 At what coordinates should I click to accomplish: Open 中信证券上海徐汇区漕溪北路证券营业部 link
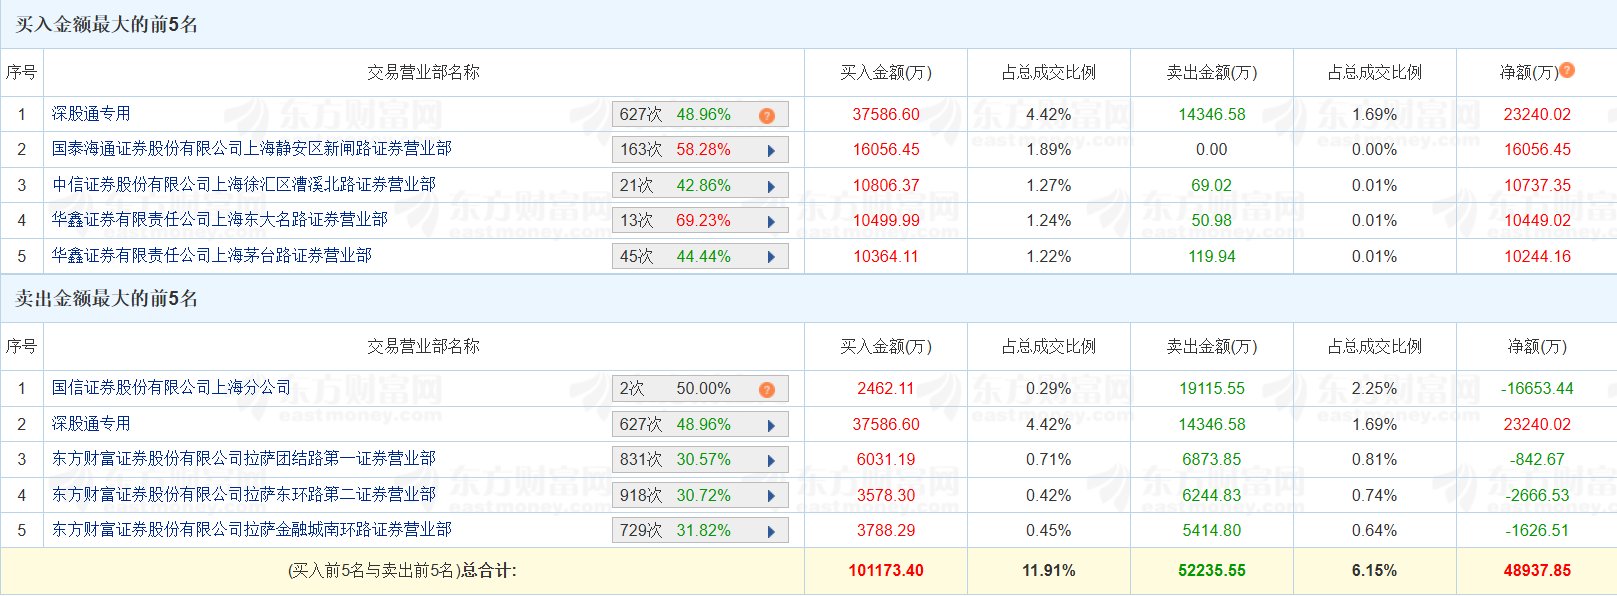tap(244, 185)
